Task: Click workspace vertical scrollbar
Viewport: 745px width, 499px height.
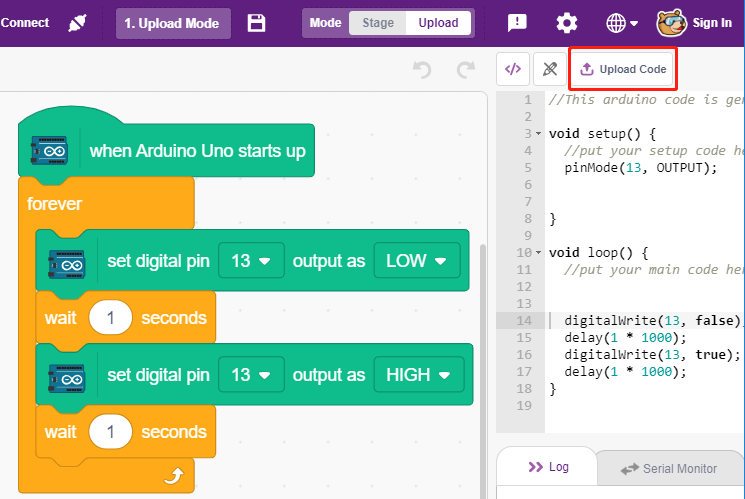Action: (x=483, y=371)
